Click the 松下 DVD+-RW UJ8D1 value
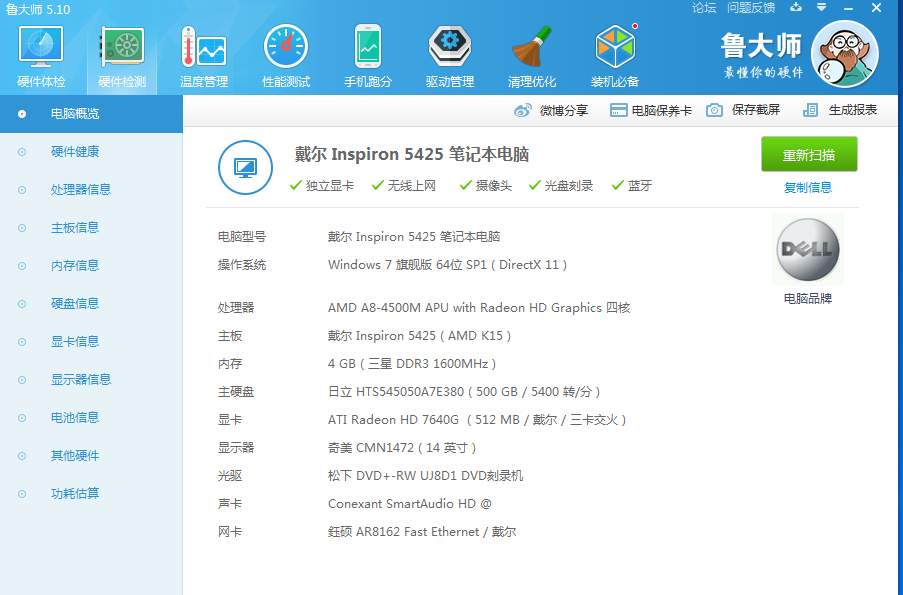Viewport: 903px width, 595px height. pyautogui.click(x=426, y=476)
